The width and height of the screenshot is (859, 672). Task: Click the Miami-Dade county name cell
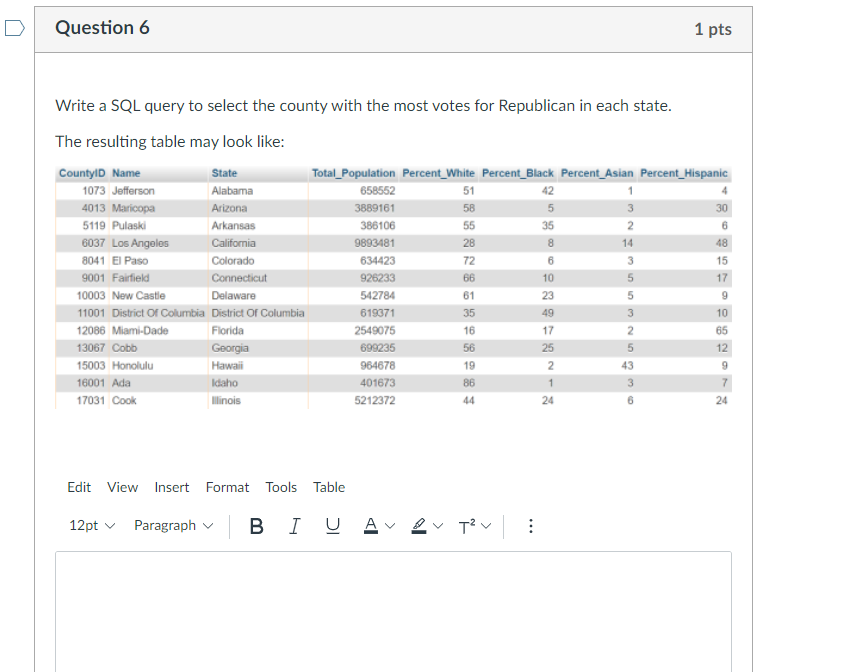[x=140, y=331]
